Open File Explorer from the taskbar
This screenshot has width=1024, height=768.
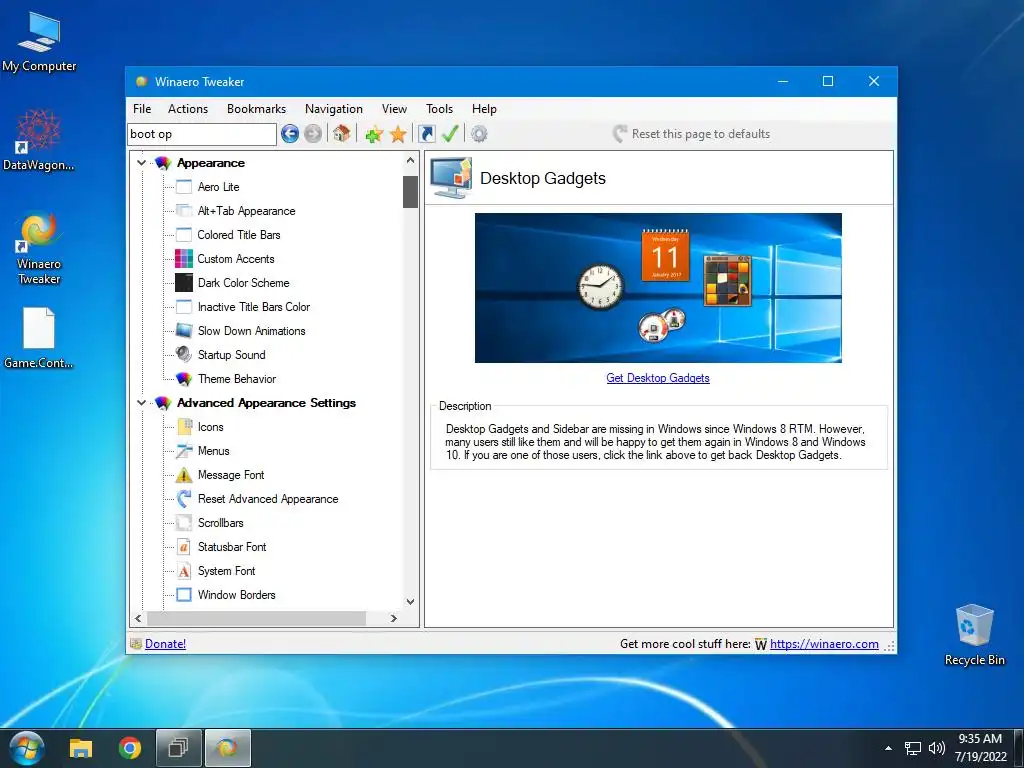(x=81, y=748)
